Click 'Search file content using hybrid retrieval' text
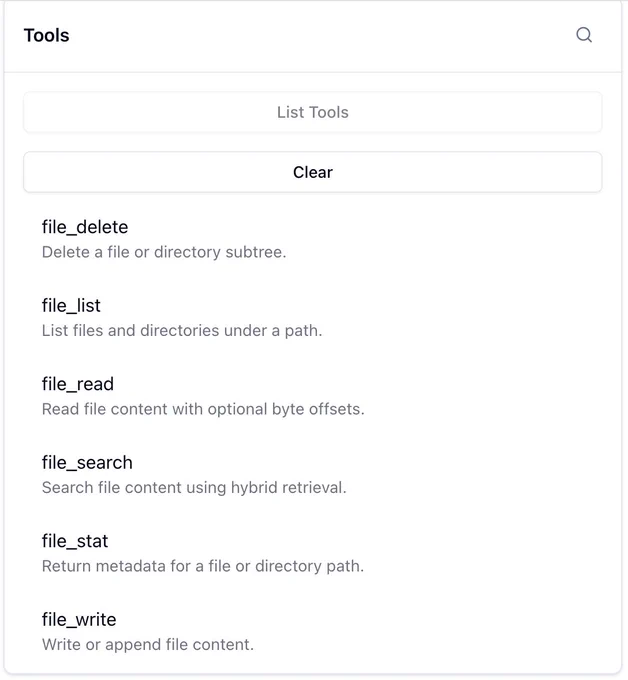 [x=194, y=487]
